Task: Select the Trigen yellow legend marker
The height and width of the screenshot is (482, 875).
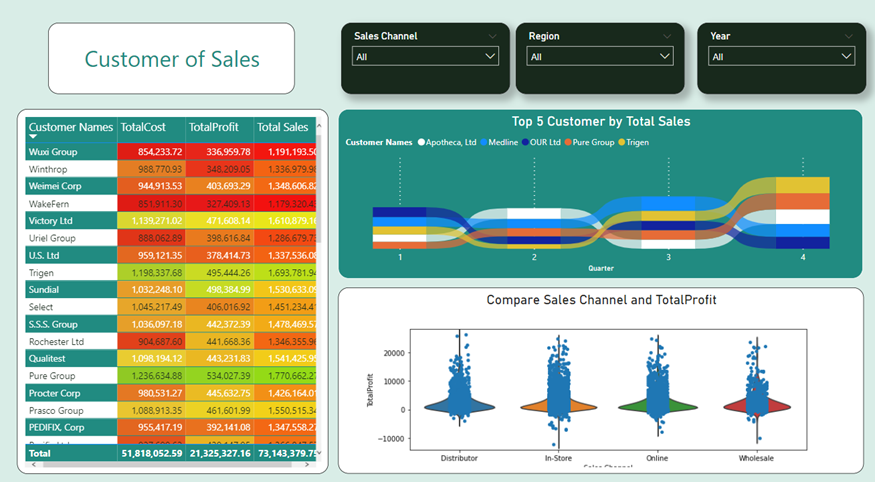Action: (622, 143)
